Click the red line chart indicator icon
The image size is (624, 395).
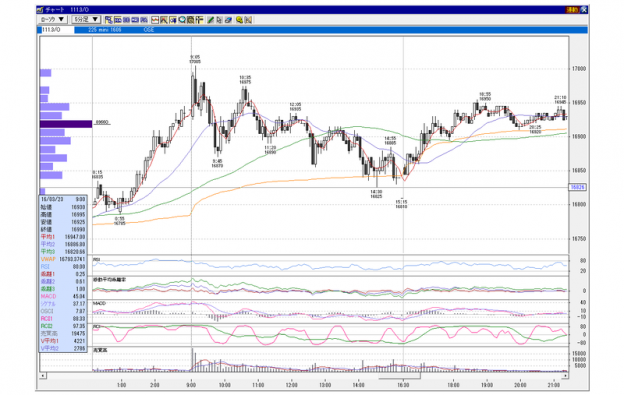(155, 19)
